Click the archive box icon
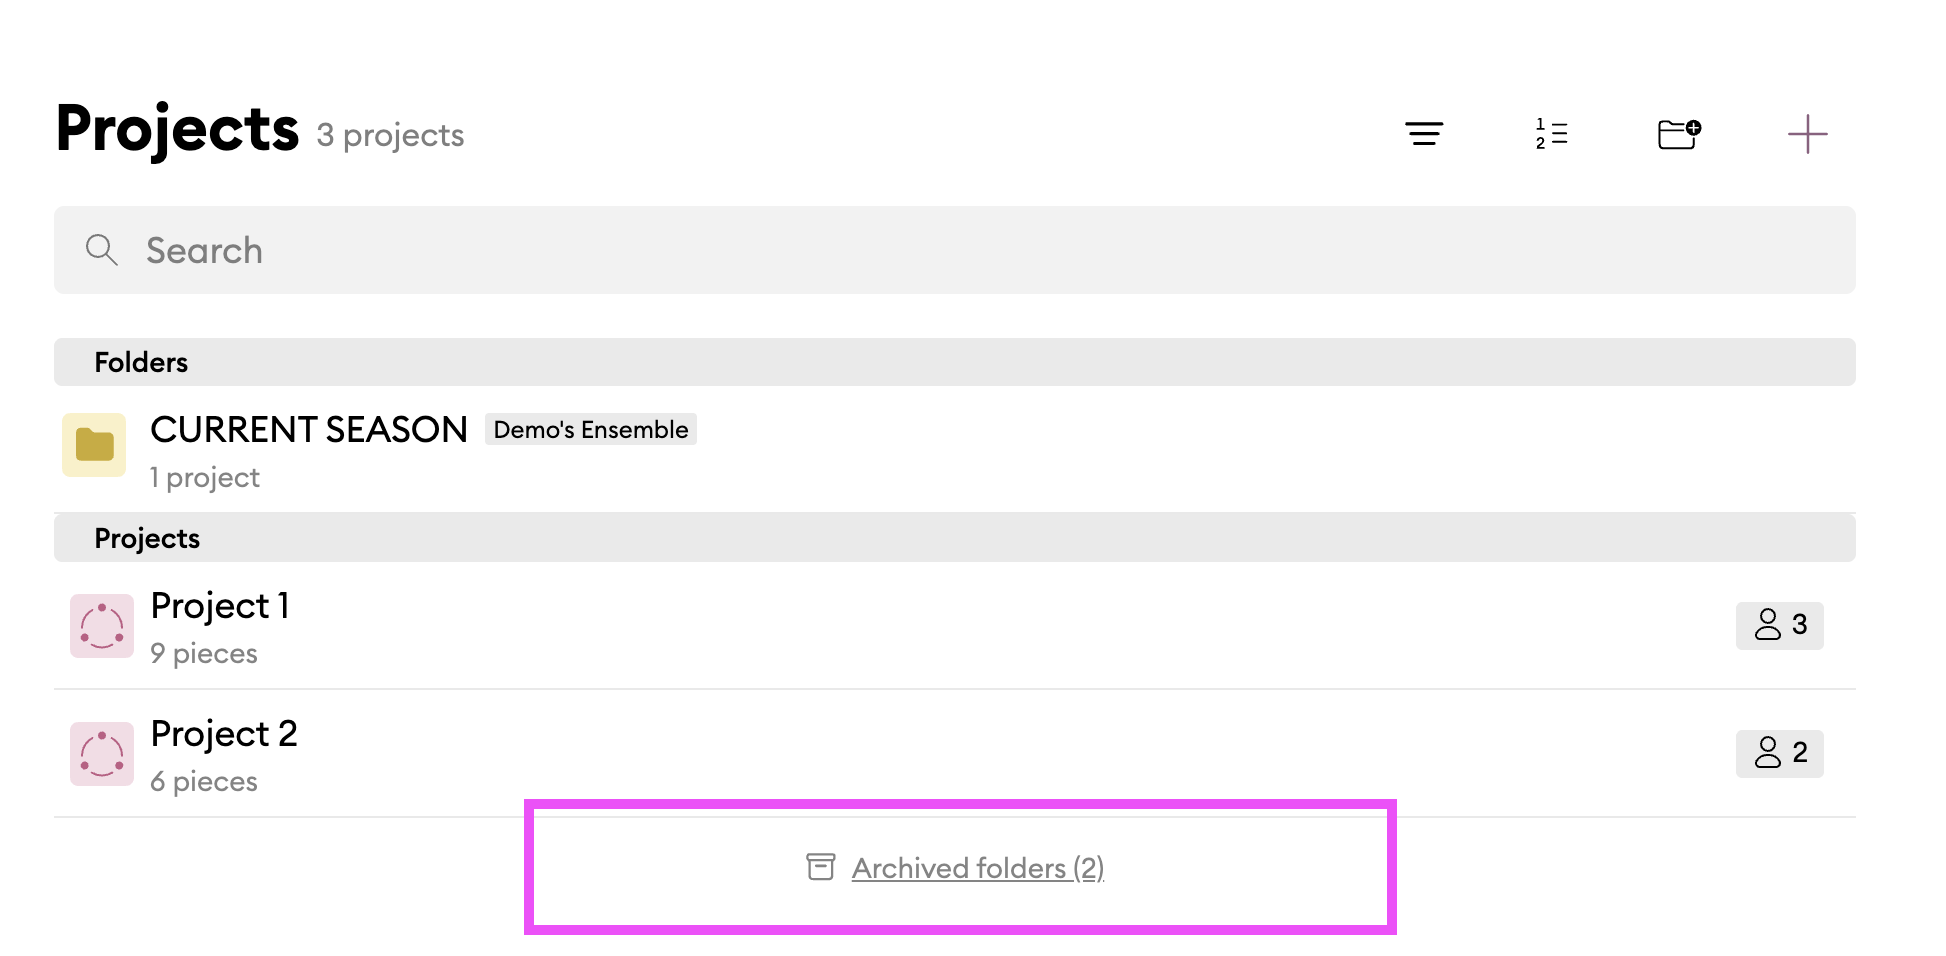The height and width of the screenshot is (956, 1946). tap(820, 867)
